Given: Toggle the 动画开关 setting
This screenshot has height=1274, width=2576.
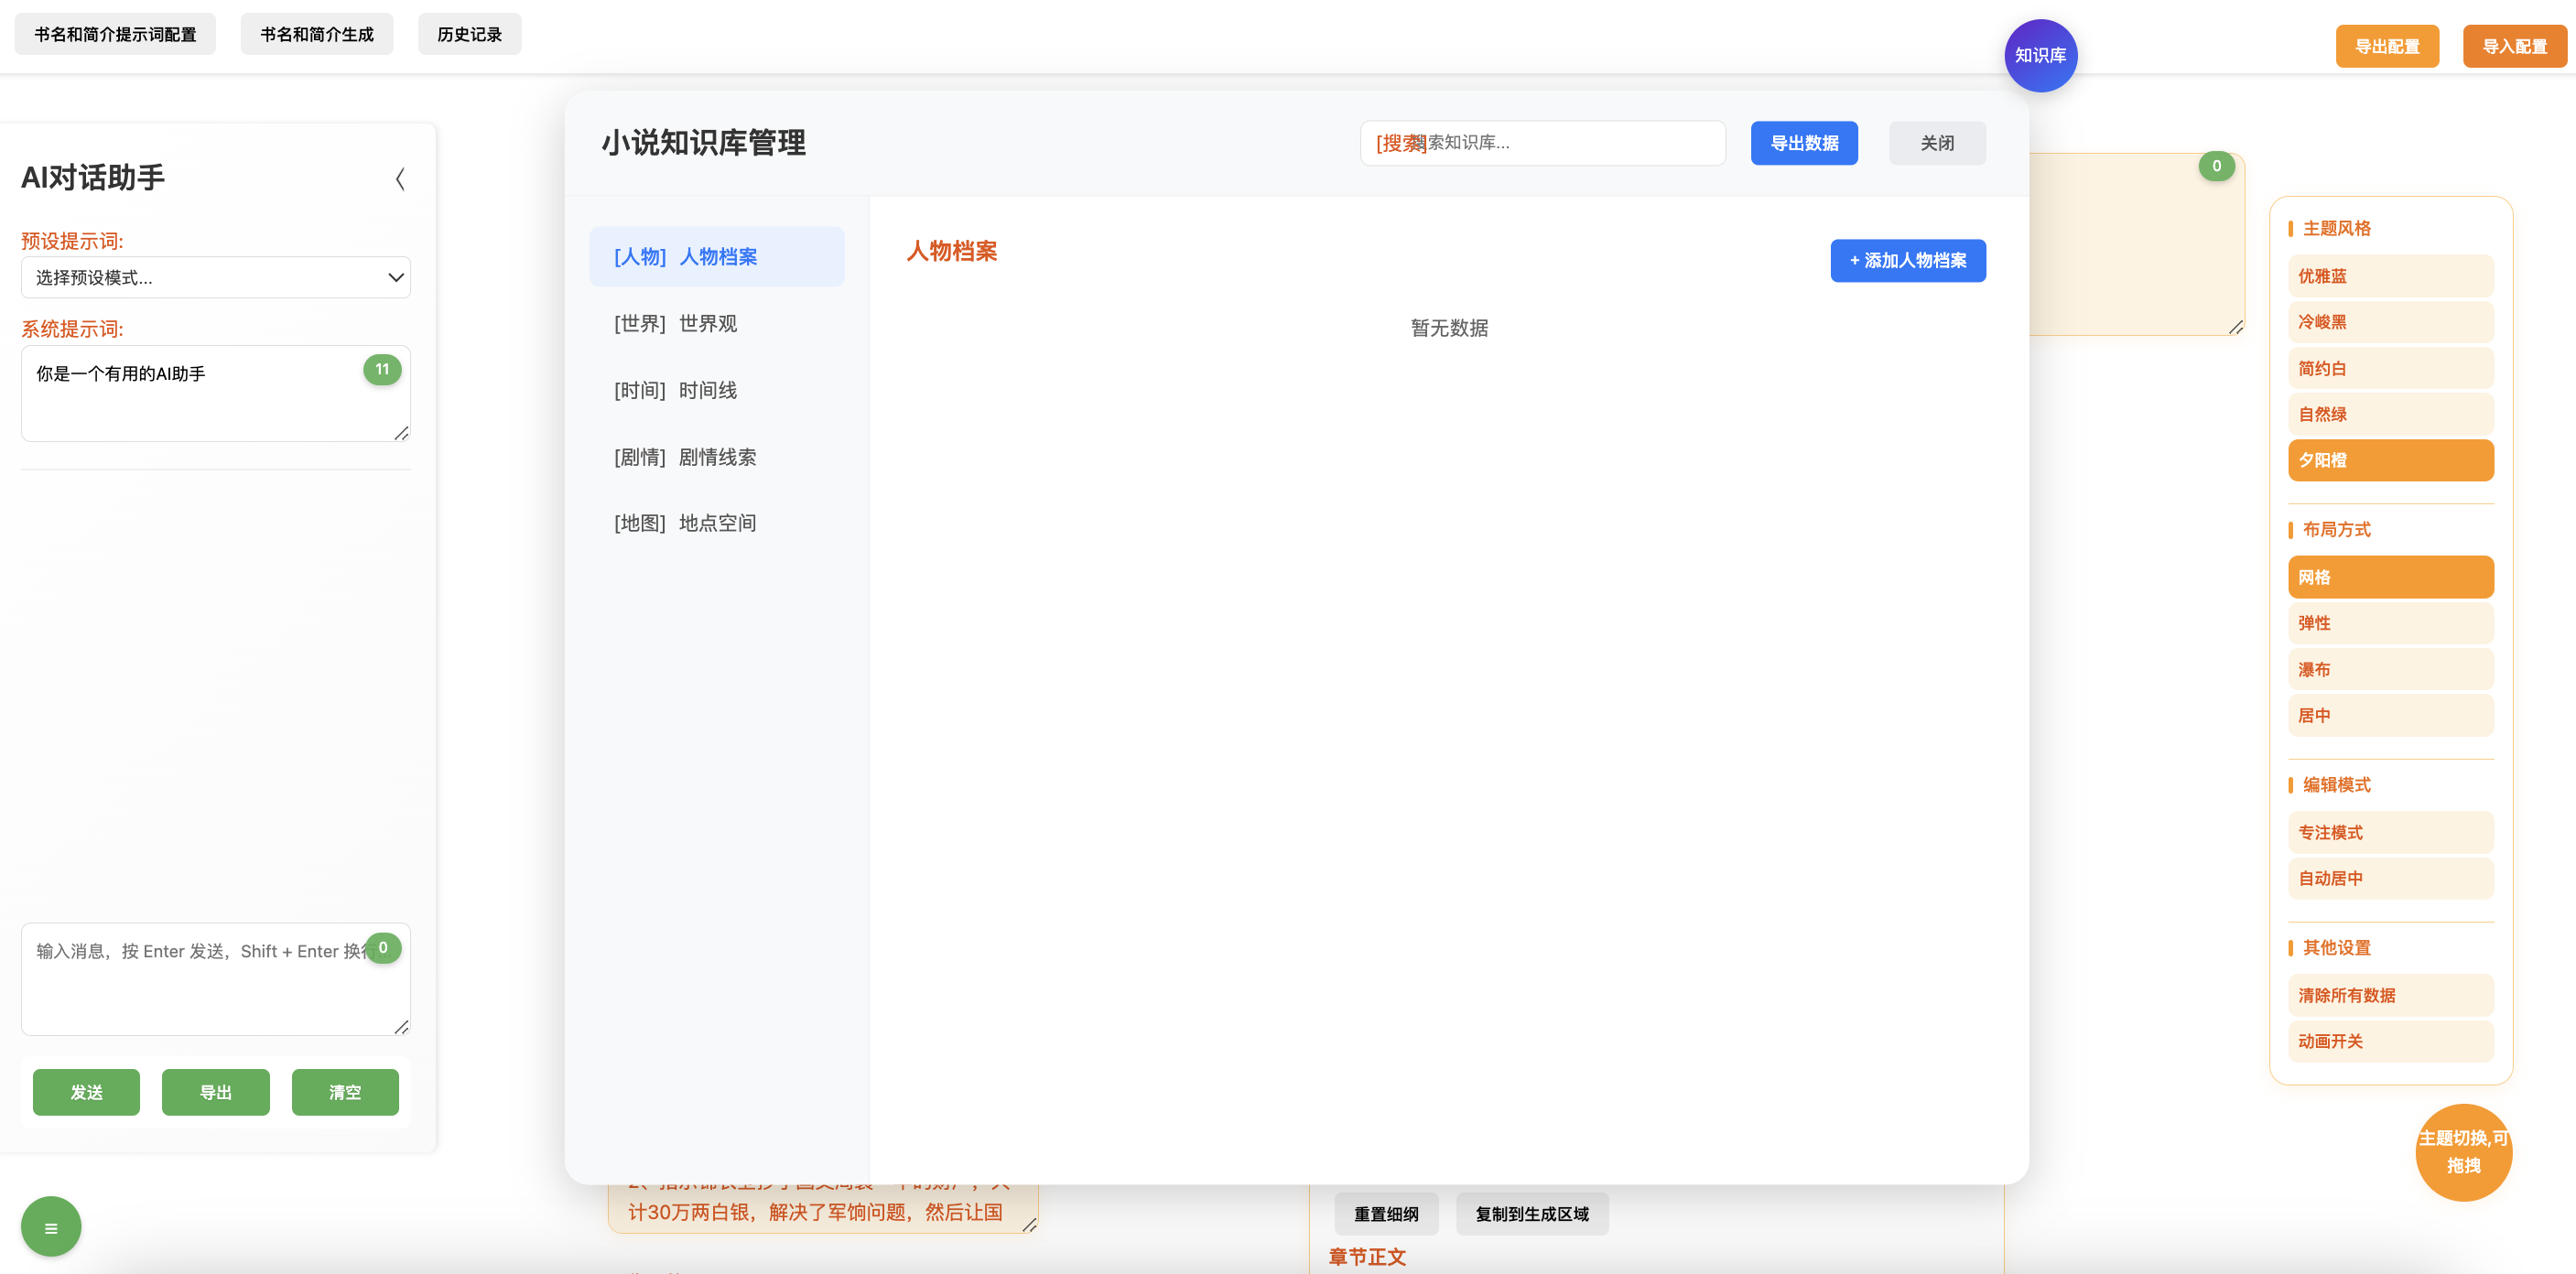Looking at the screenshot, I should click(2391, 1041).
